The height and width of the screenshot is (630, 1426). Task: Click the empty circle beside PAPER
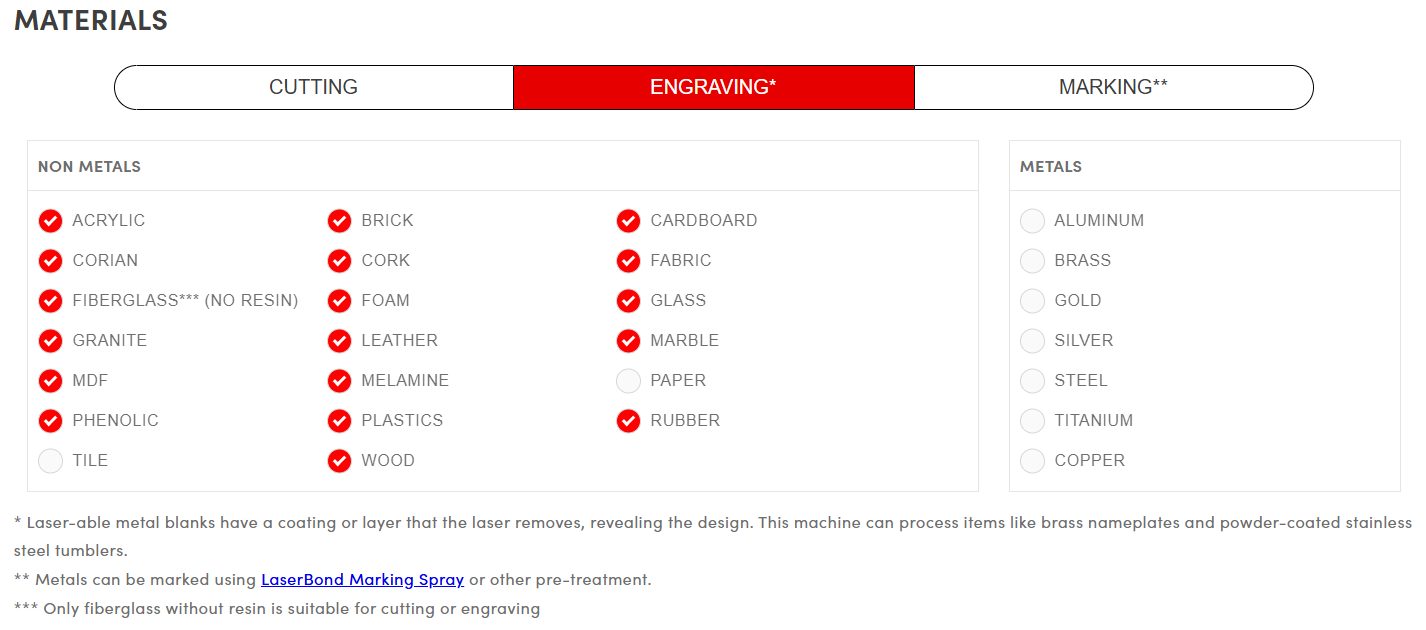(x=628, y=381)
